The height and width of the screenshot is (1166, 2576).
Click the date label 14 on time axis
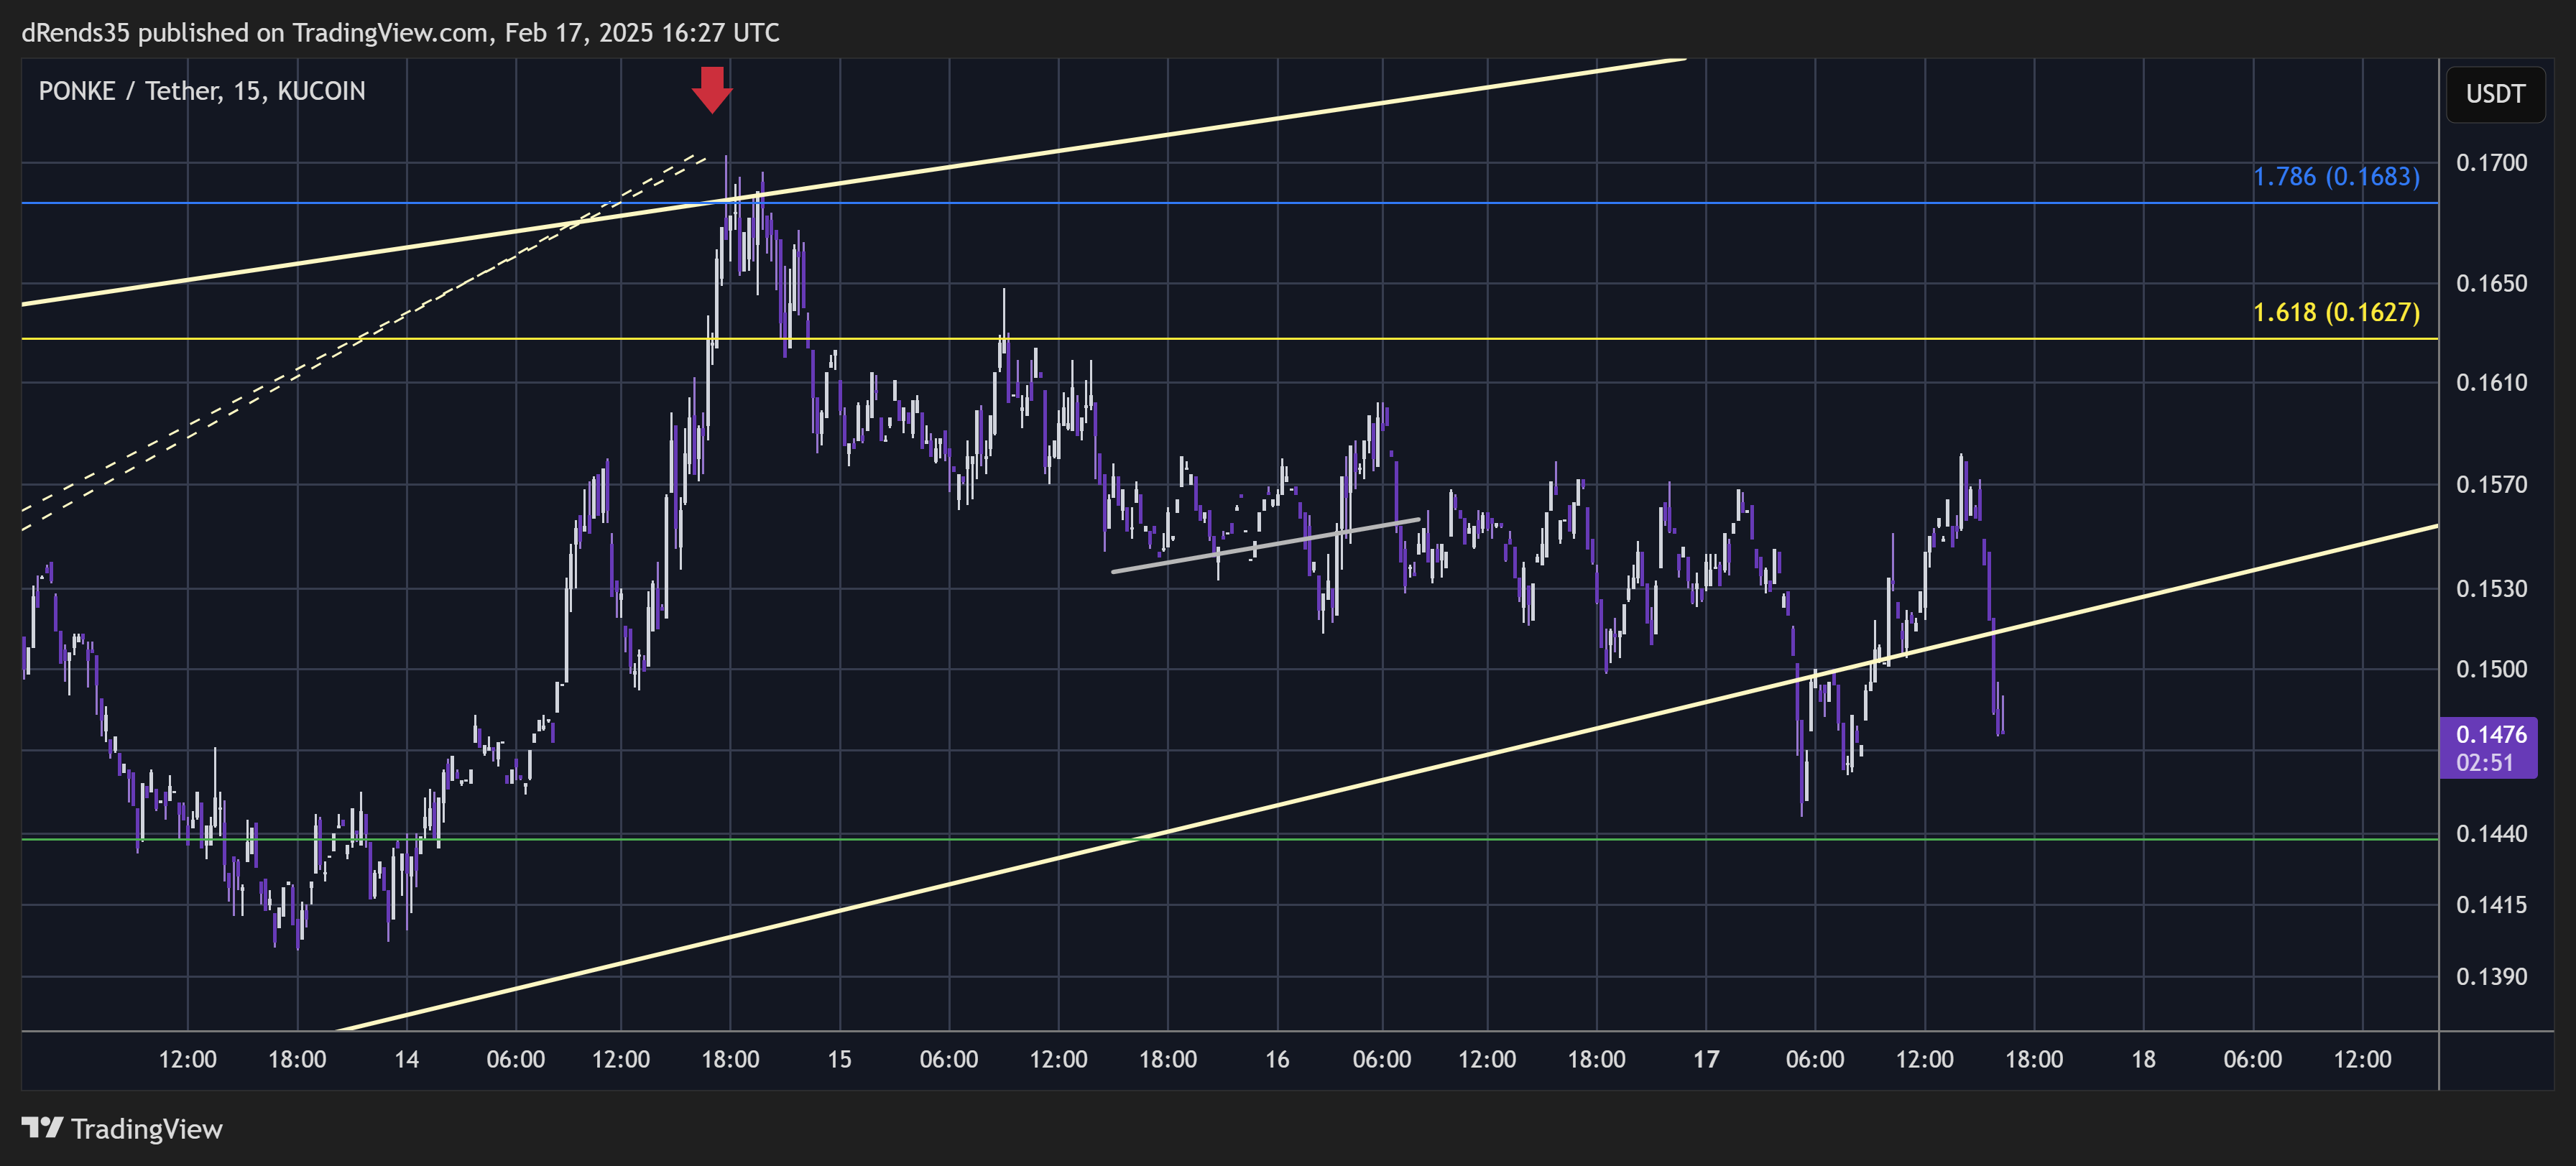tap(406, 1060)
